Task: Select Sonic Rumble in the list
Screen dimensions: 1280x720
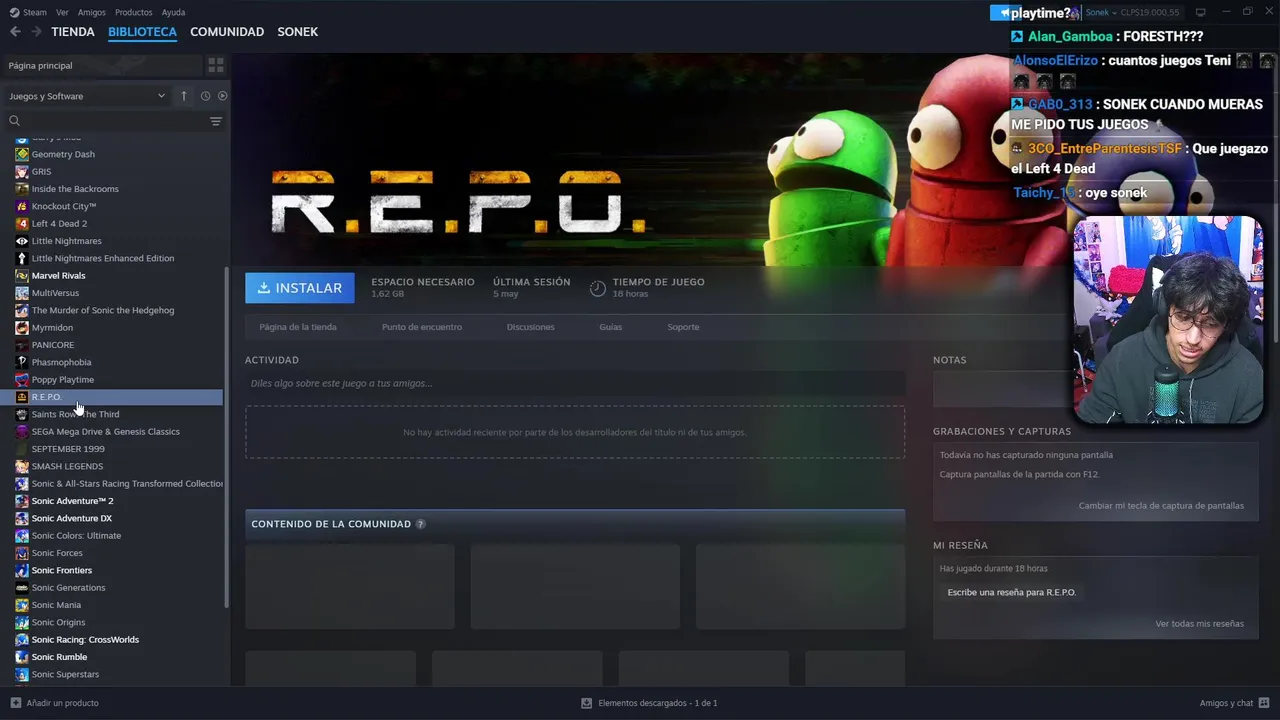Action: [59, 657]
